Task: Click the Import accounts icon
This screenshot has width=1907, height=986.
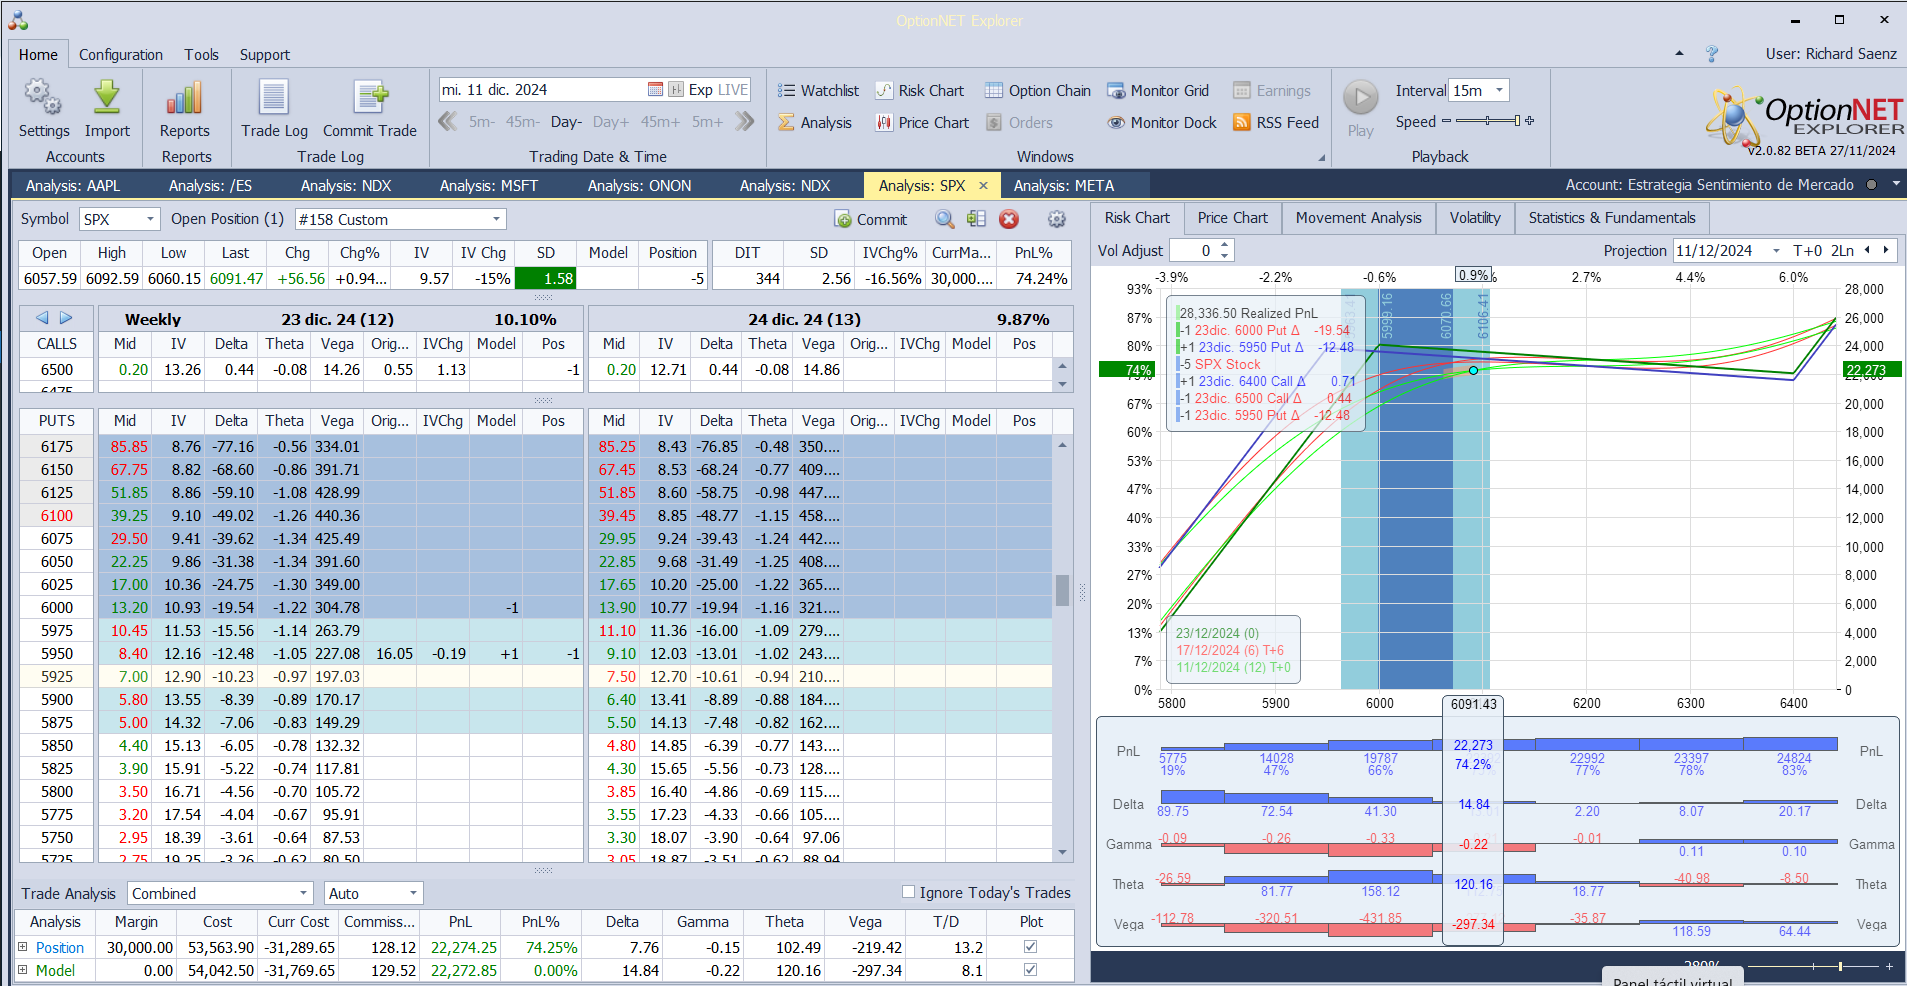Action: 107,99
